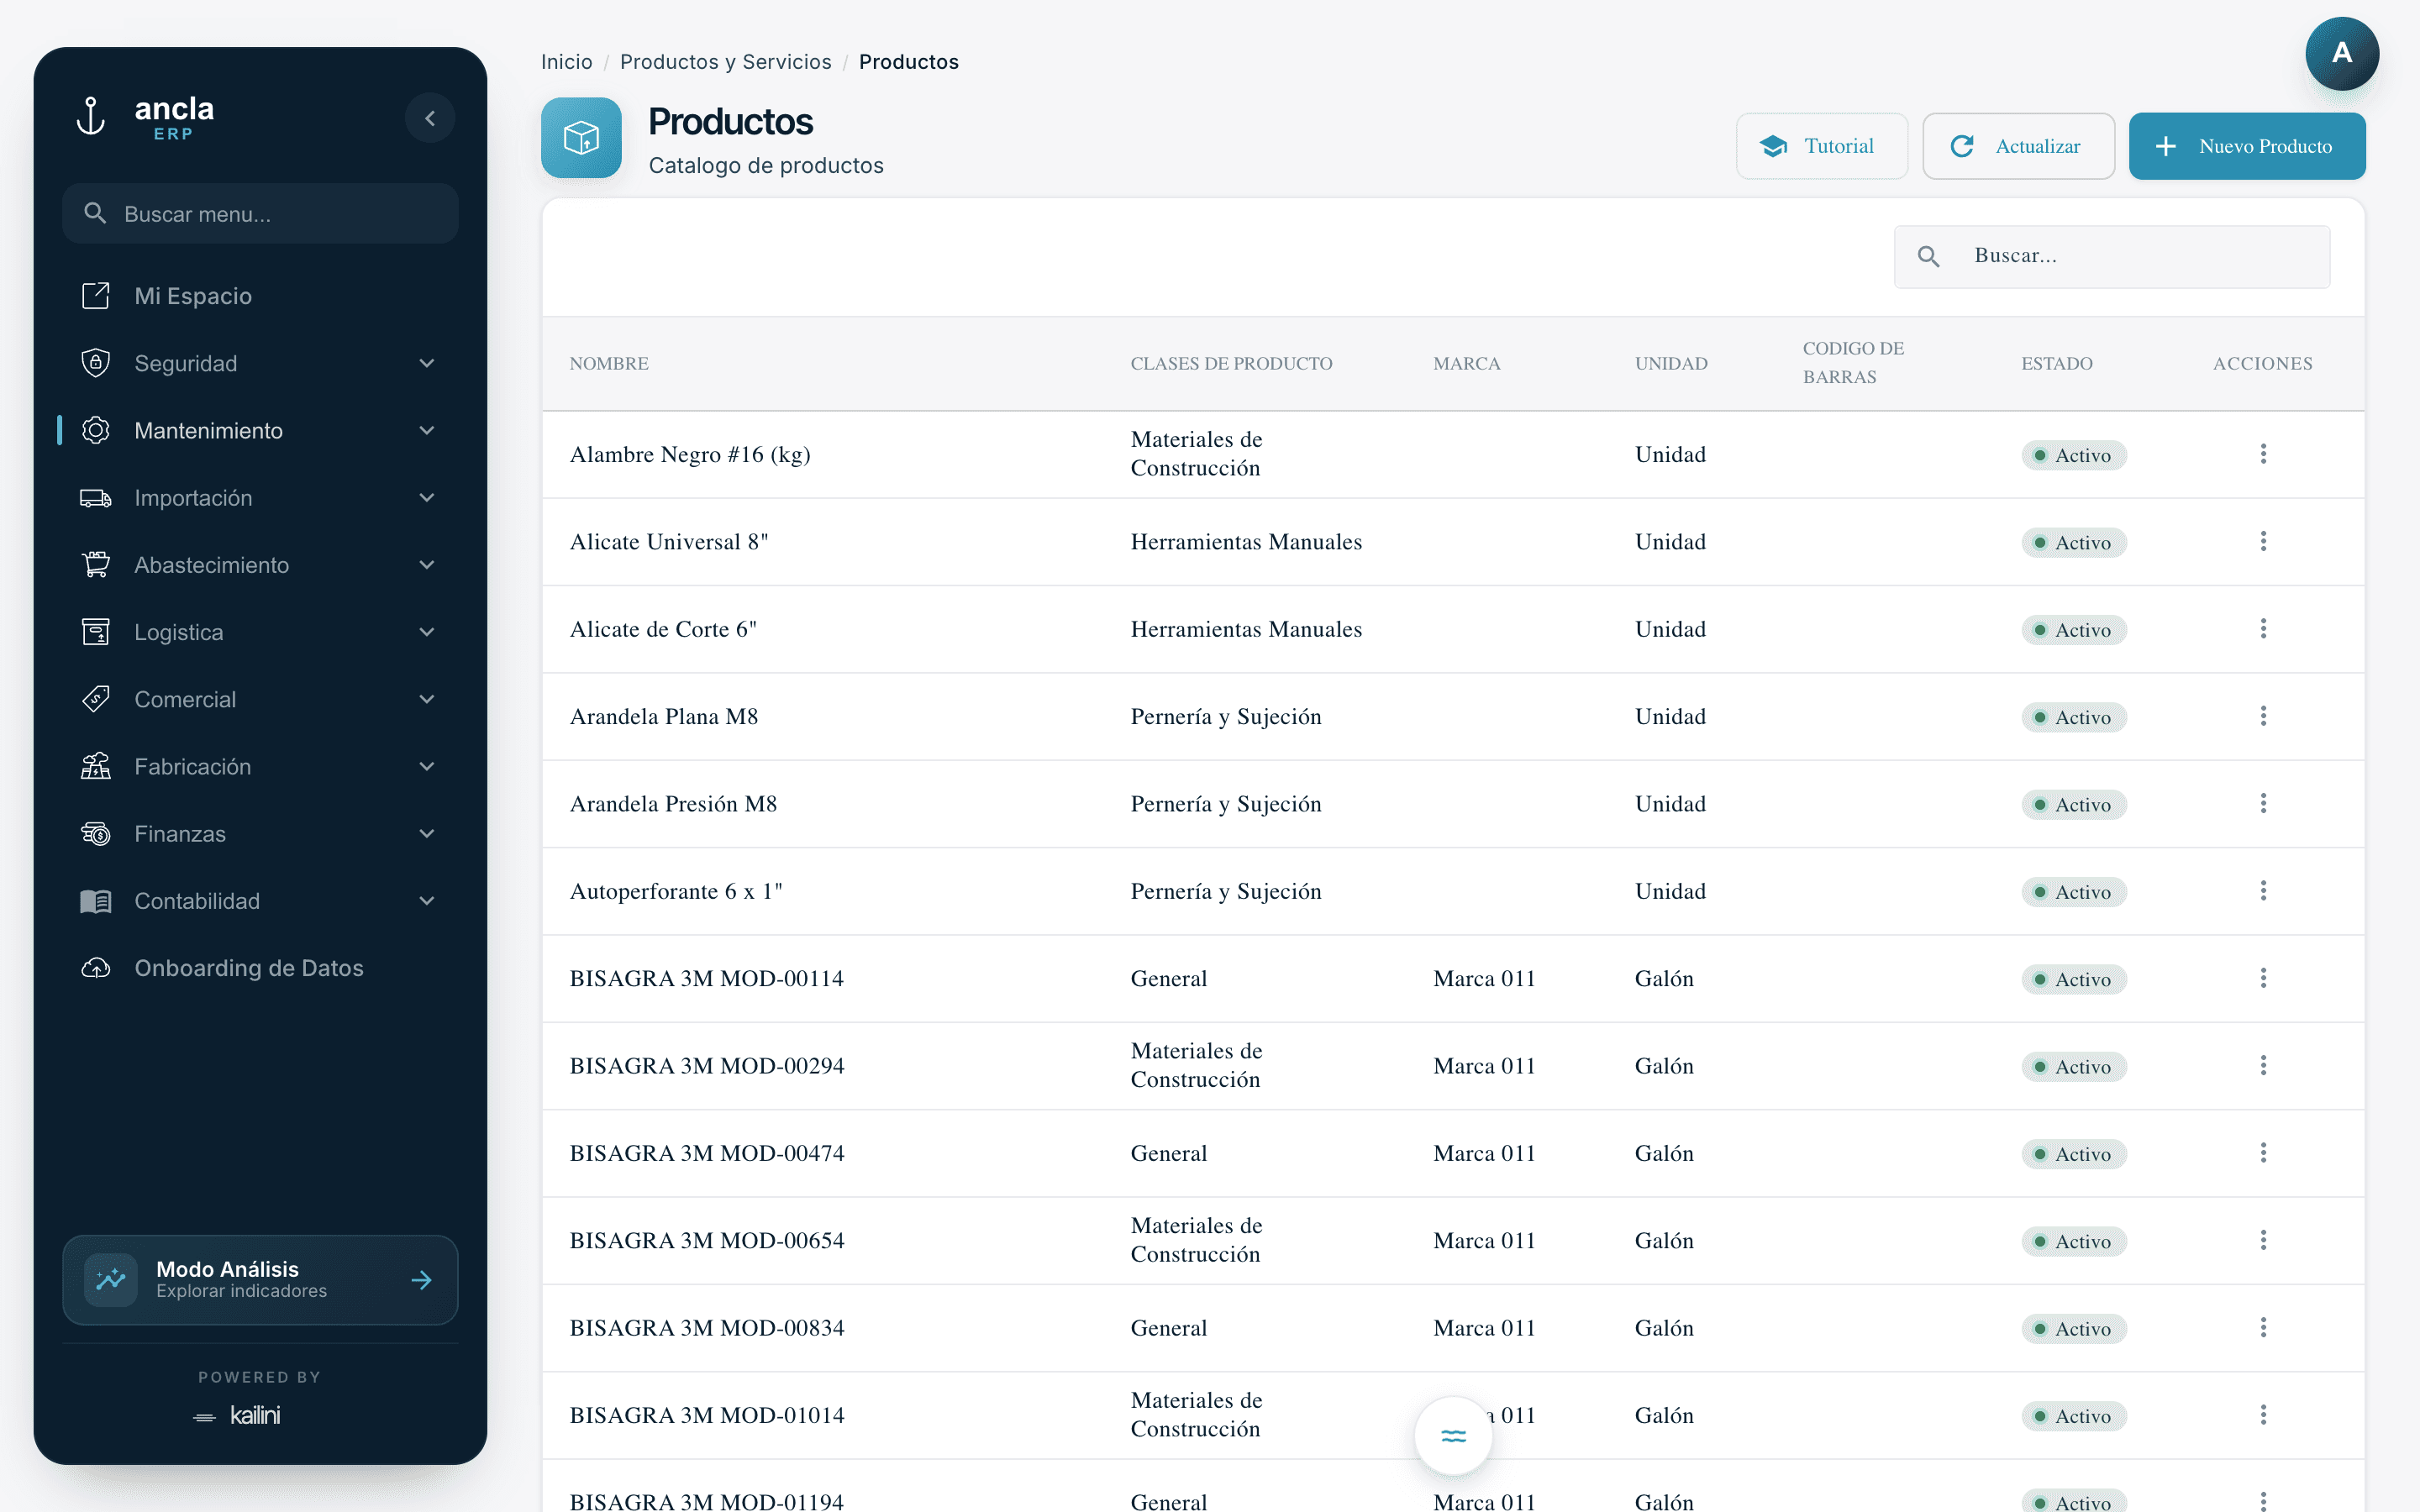Expand the Importación menu chevron
The height and width of the screenshot is (1512, 2420).
pos(427,497)
